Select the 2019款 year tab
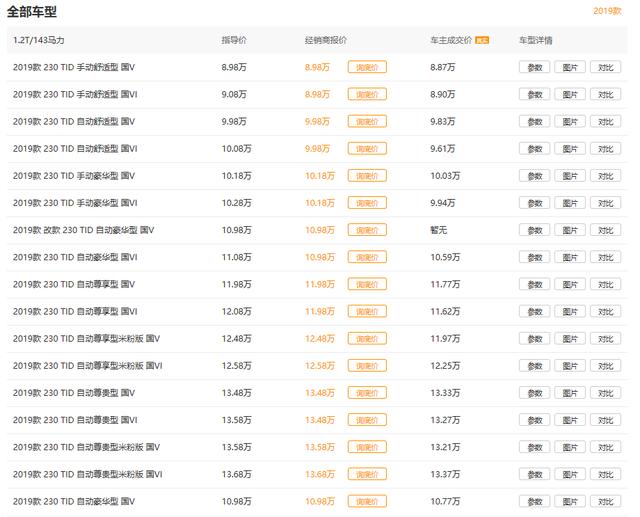The height and width of the screenshot is (517, 640). (607, 11)
